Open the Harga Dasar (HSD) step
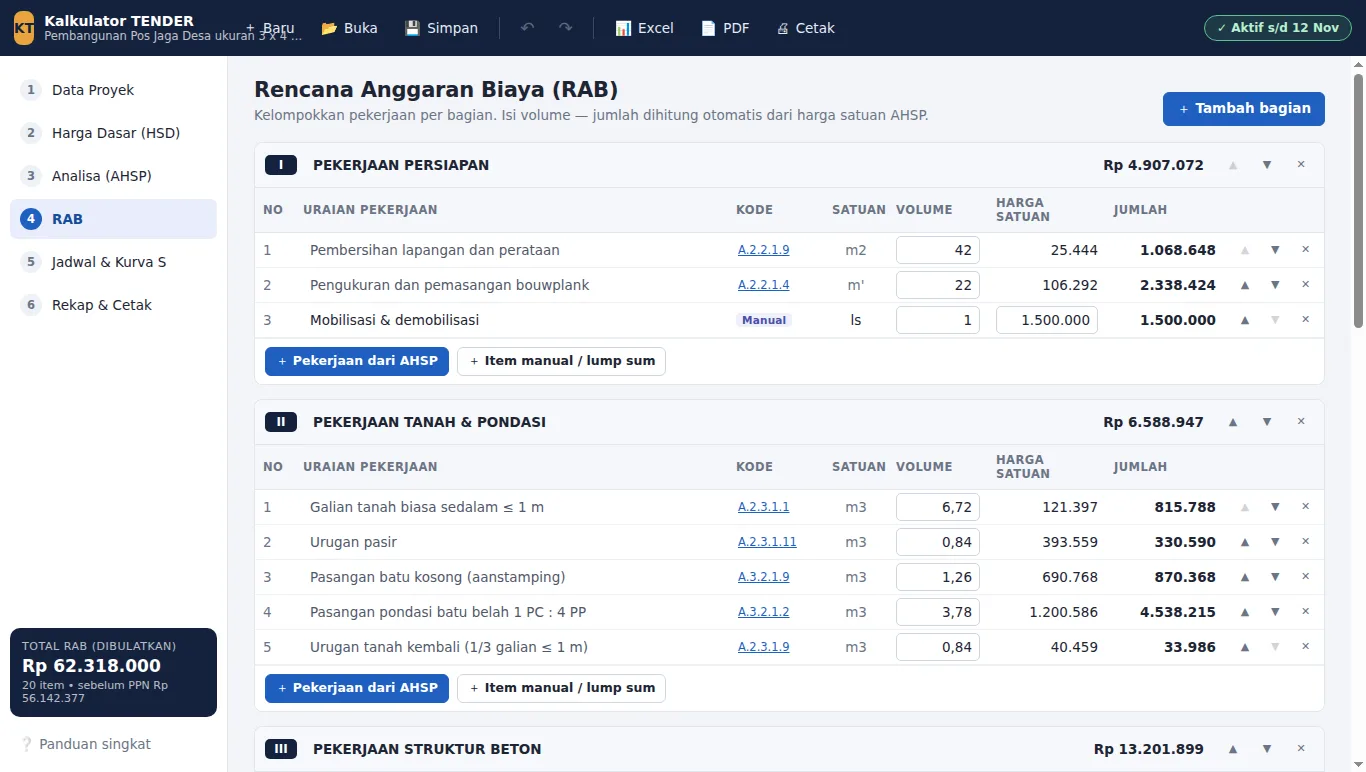The image size is (1366, 772). [x=113, y=133]
